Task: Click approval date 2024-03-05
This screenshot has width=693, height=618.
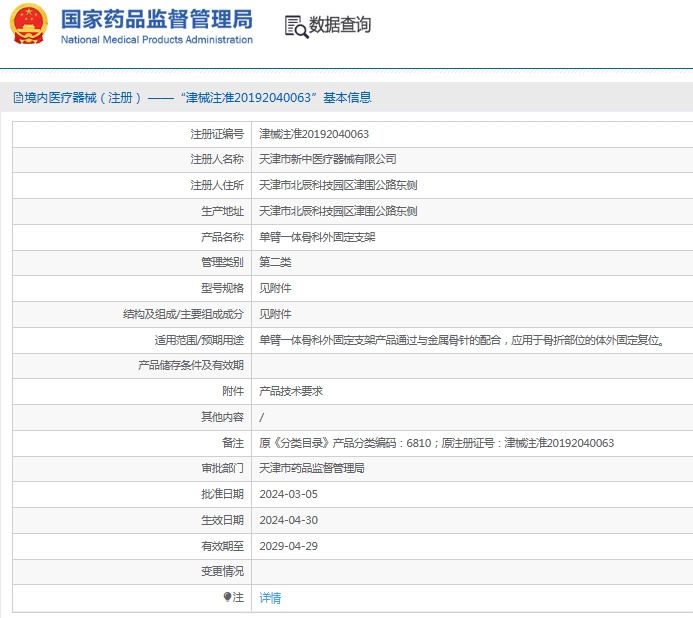Action: pos(289,494)
